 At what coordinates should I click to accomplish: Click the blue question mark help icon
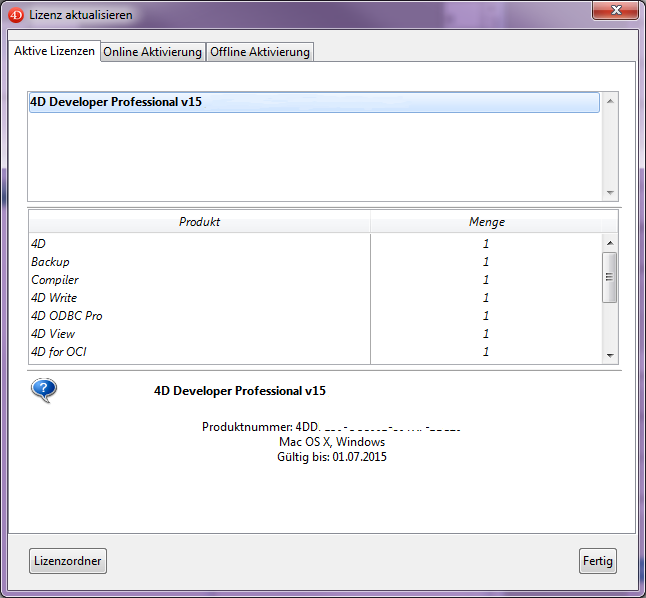(44, 389)
